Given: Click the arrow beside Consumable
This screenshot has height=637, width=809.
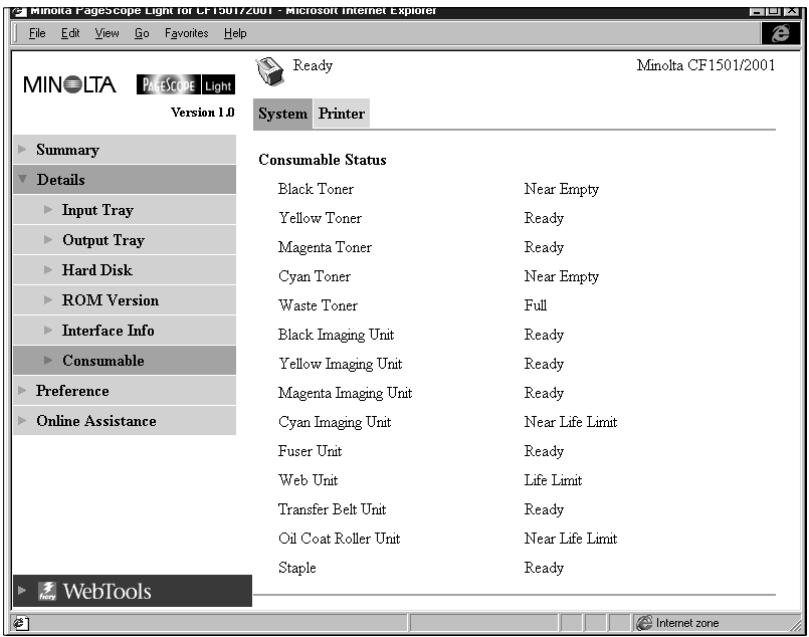Looking at the screenshot, I should 48,360.
